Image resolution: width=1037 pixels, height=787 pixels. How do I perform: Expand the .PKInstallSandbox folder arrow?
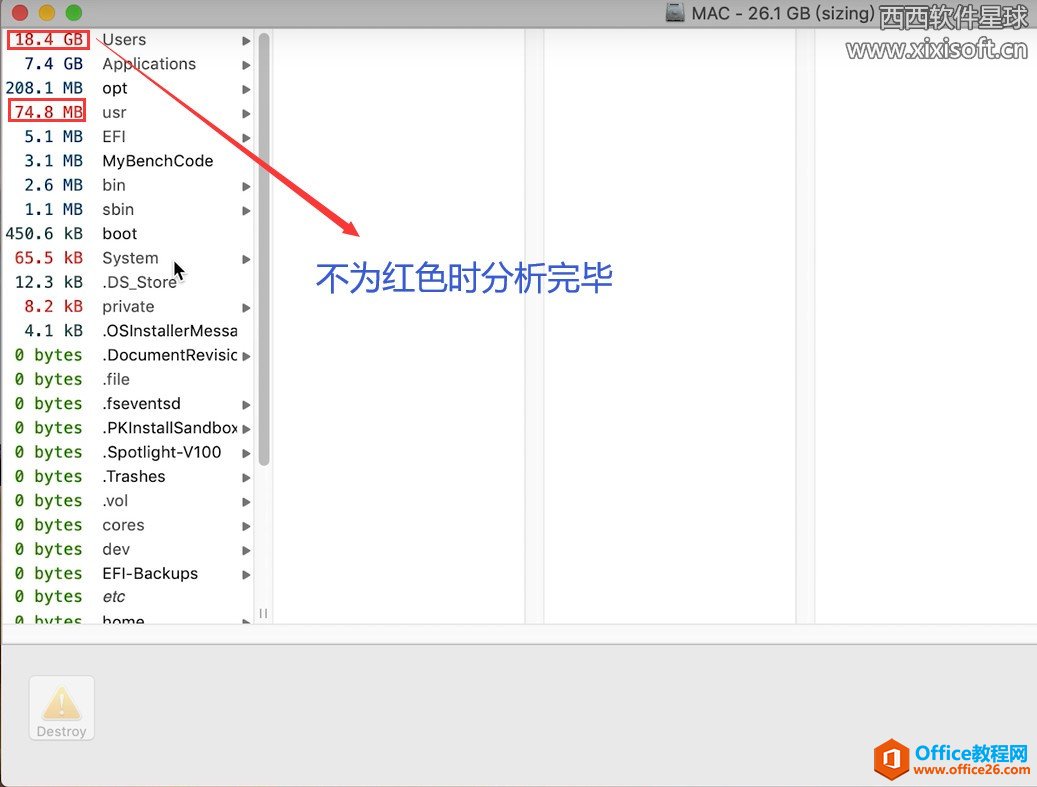pos(246,429)
